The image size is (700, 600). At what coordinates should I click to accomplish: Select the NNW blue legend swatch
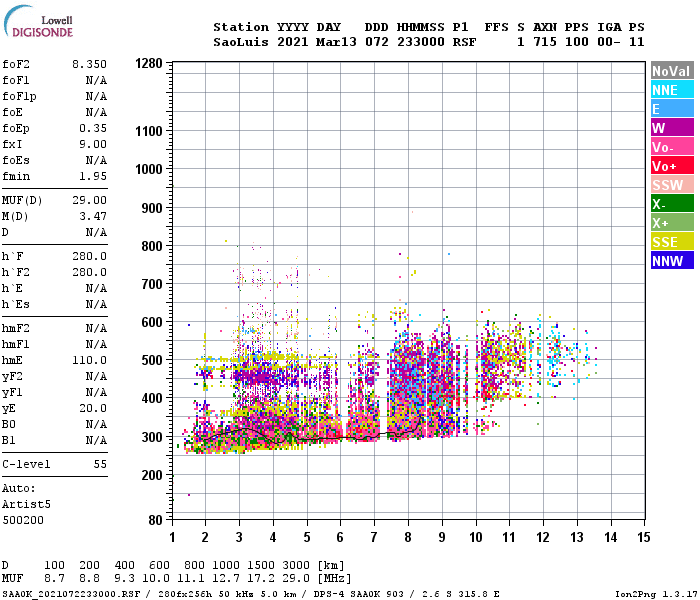672,261
